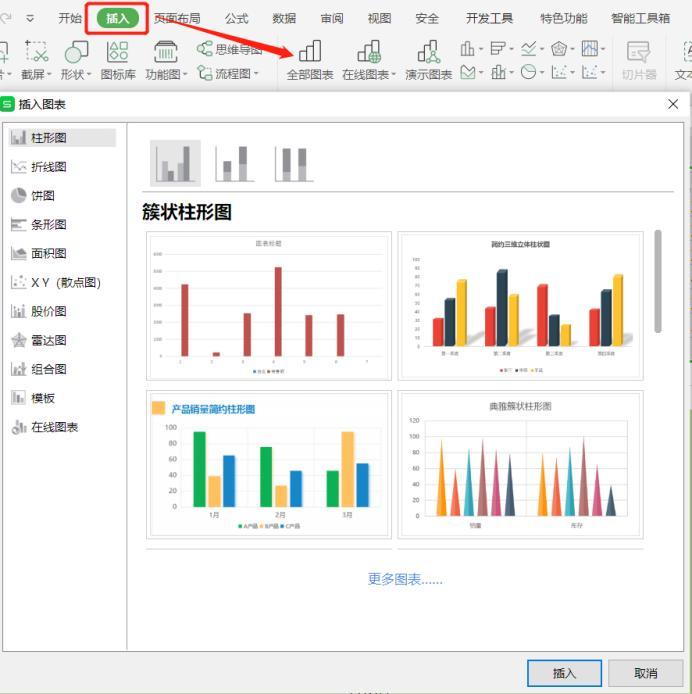The image size is (692, 694).
Task: Click the column chart ribbon icon
Action: point(468,48)
